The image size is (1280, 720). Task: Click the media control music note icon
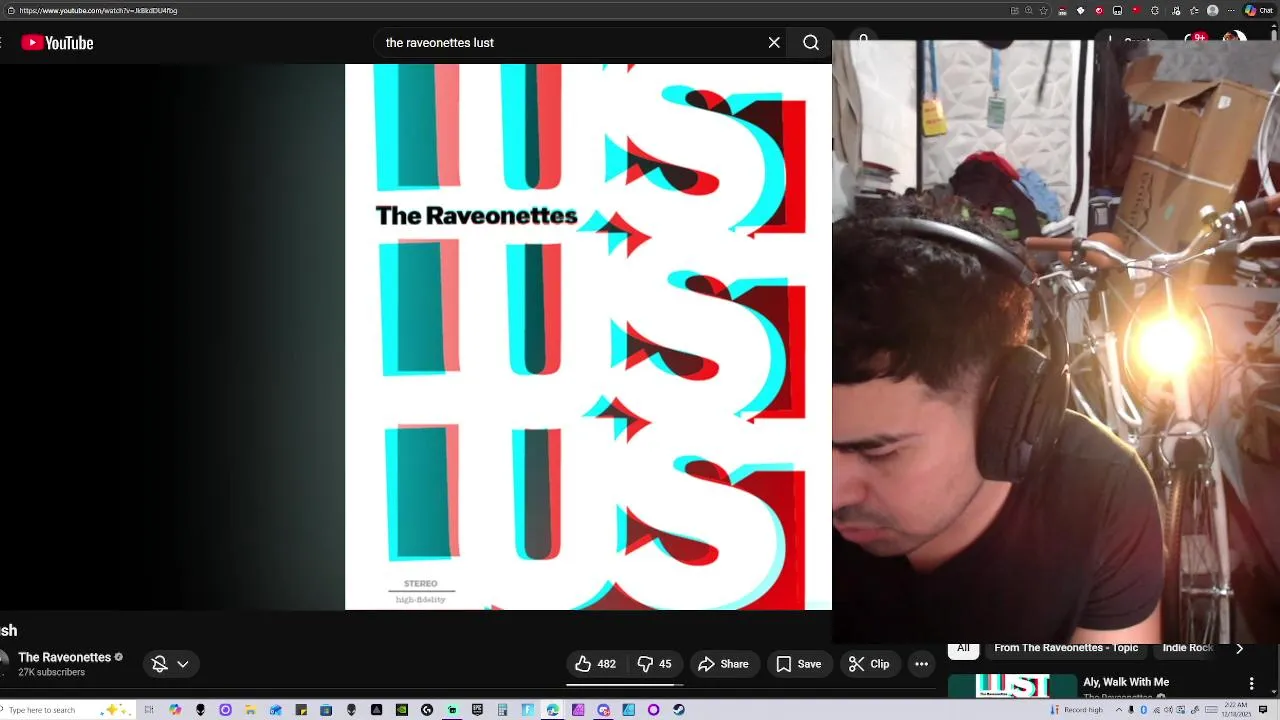(1176, 10)
